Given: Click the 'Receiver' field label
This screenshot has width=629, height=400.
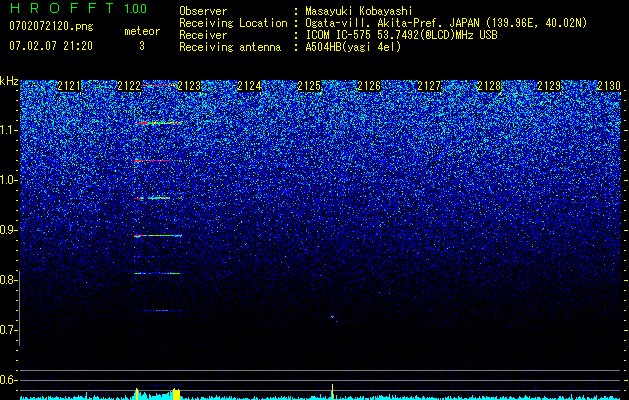Looking at the screenshot, I should point(203,35).
